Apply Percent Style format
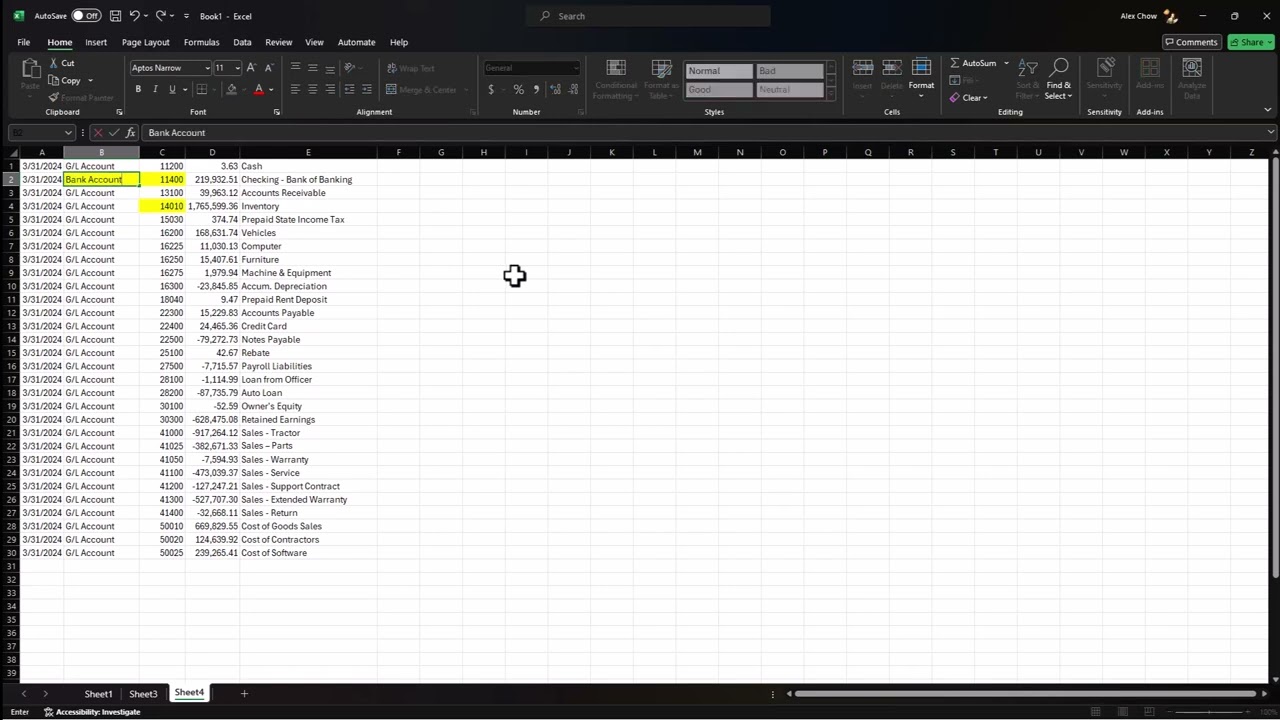Image resolution: width=1280 pixels, height=720 pixels. [518, 89]
